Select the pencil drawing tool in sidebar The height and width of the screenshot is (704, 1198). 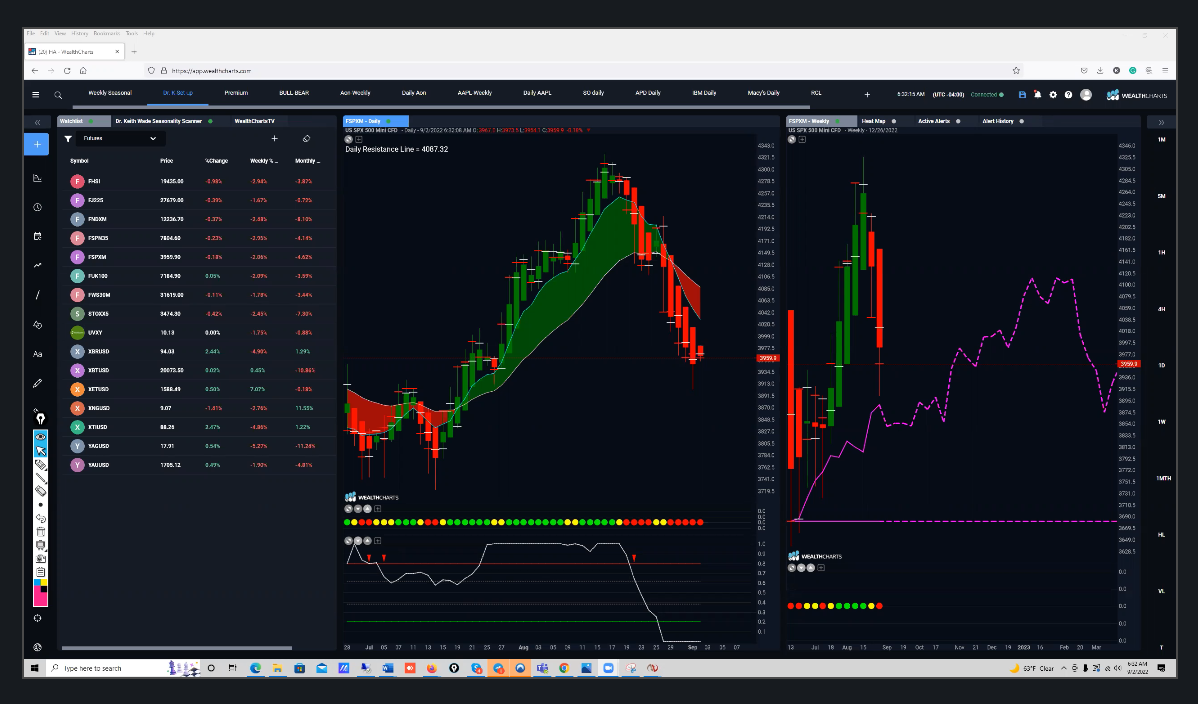point(37,383)
